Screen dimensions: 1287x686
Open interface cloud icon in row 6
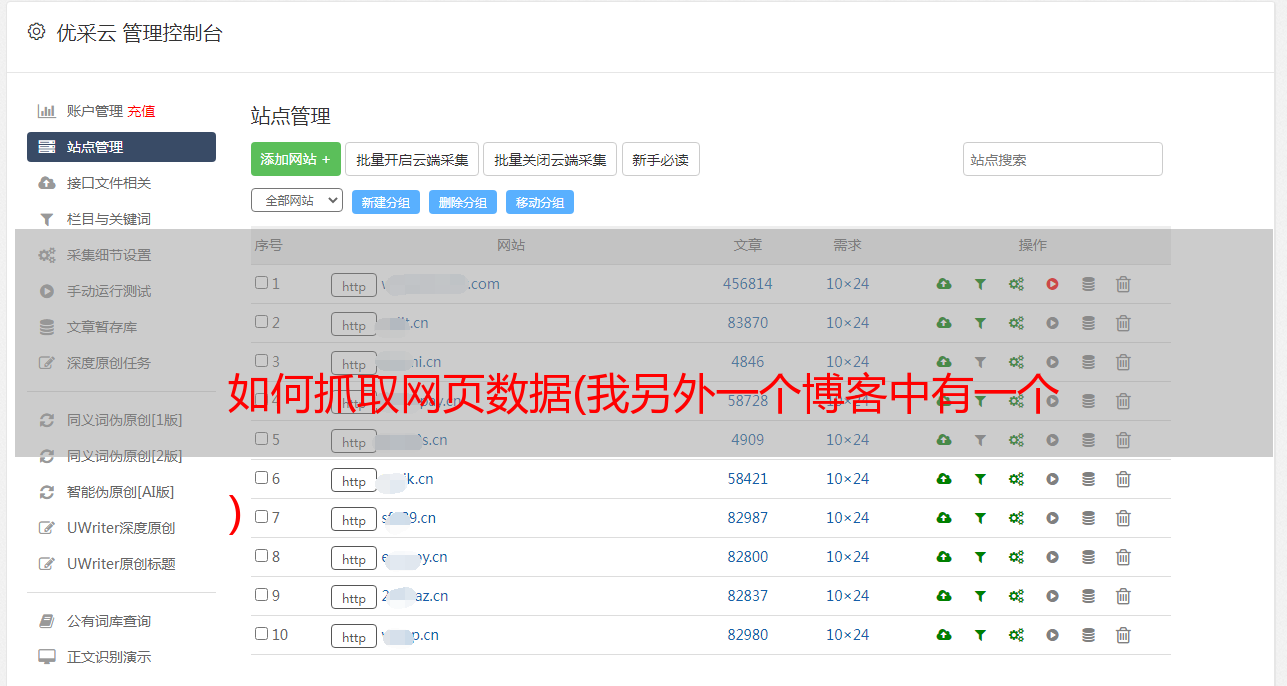[x=944, y=479]
